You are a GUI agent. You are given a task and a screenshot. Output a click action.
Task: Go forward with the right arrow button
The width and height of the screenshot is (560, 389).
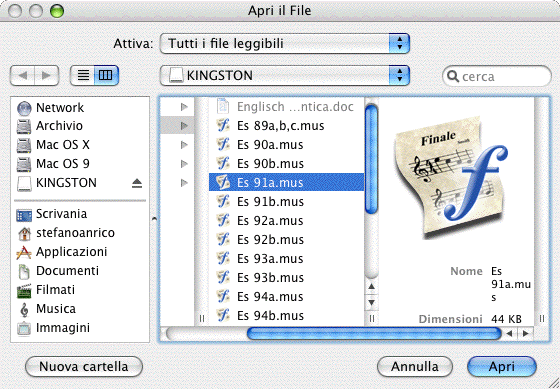click(46, 75)
